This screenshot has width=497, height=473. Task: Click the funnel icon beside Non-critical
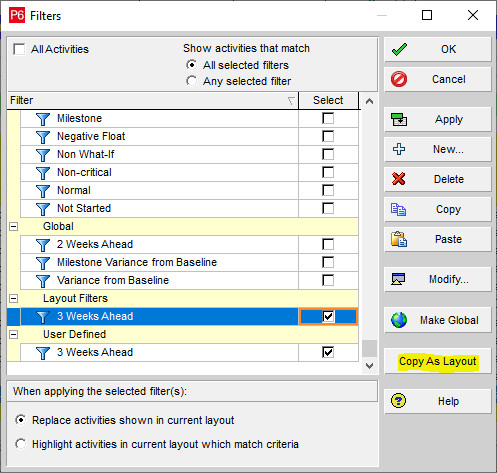tap(43, 173)
